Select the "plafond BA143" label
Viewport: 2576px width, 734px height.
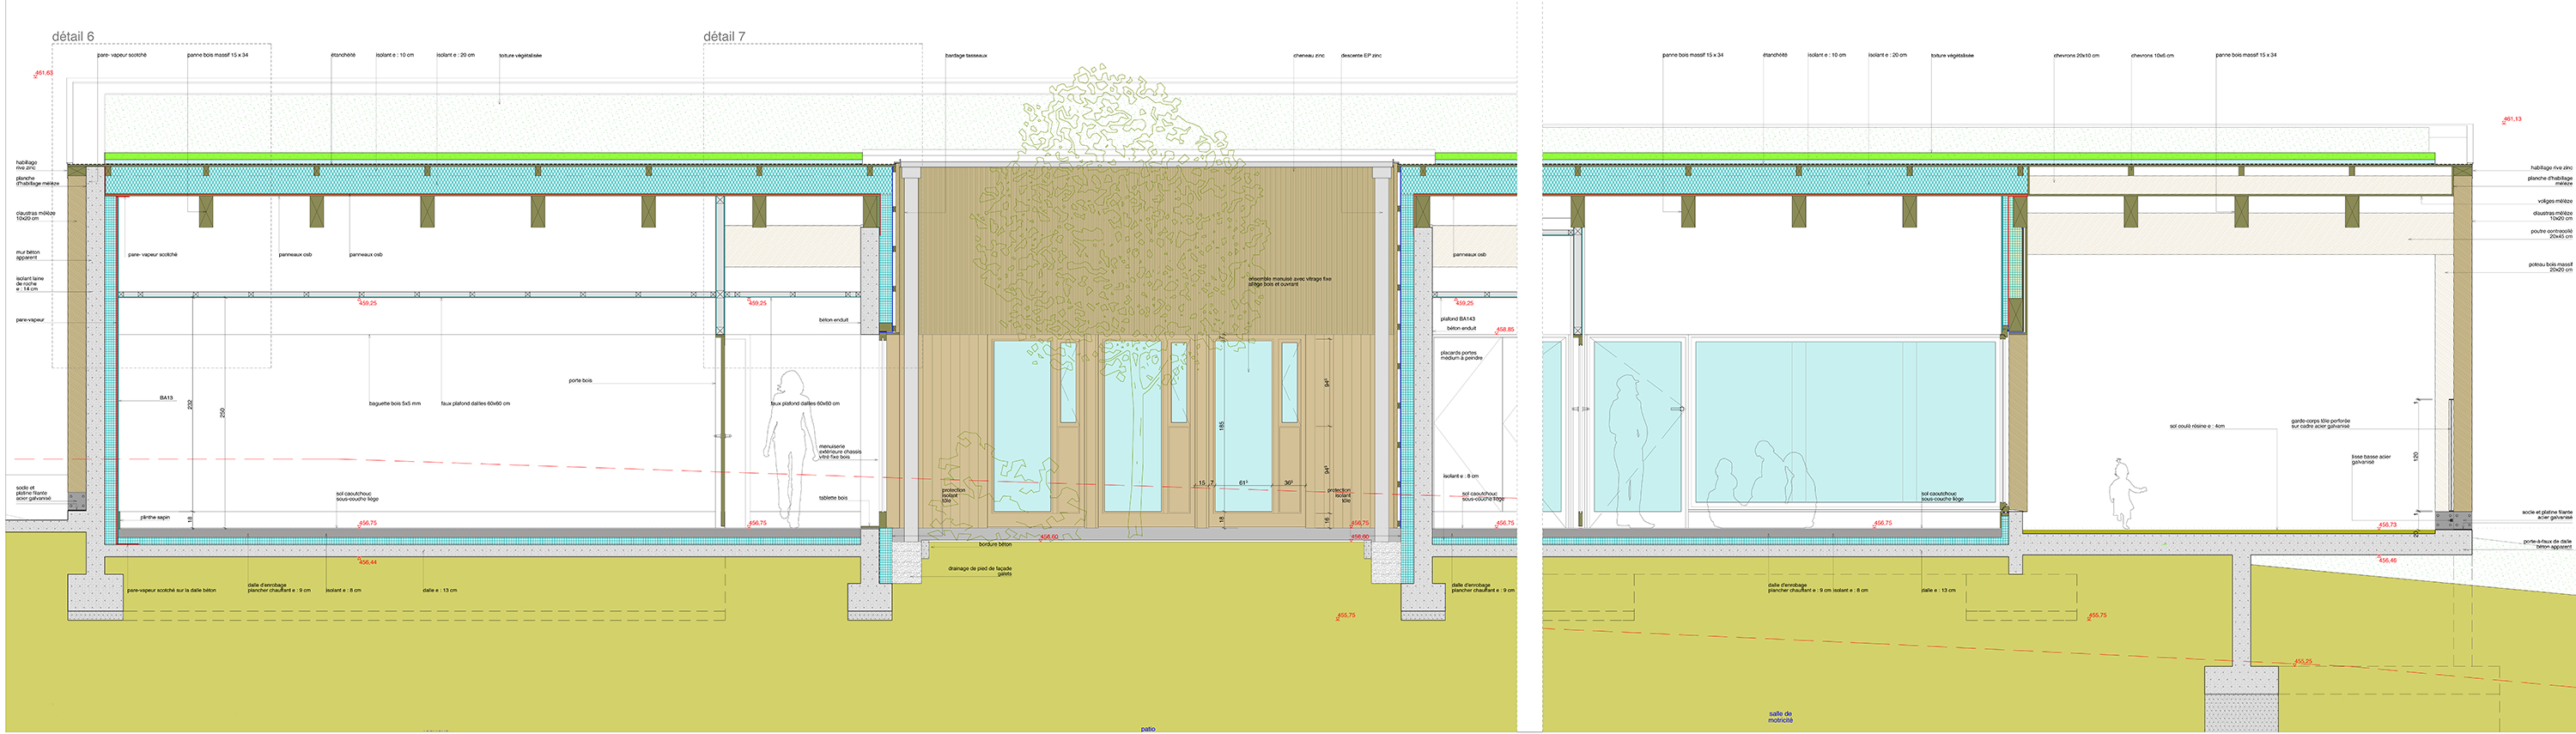click(x=1458, y=319)
